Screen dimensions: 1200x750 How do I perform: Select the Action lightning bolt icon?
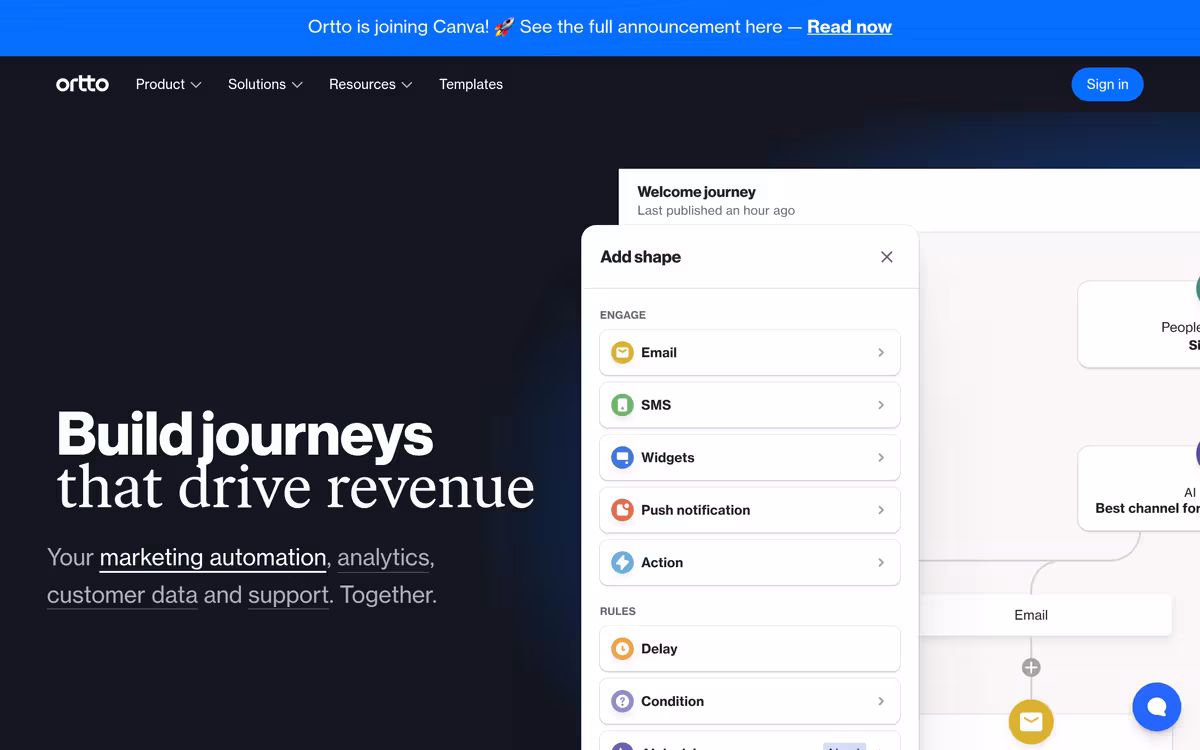pyautogui.click(x=622, y=563)
